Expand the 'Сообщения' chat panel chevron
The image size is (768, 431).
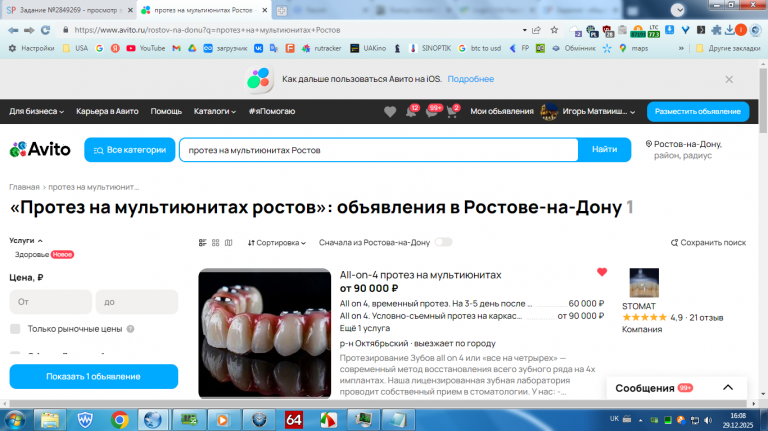point(728,387)
